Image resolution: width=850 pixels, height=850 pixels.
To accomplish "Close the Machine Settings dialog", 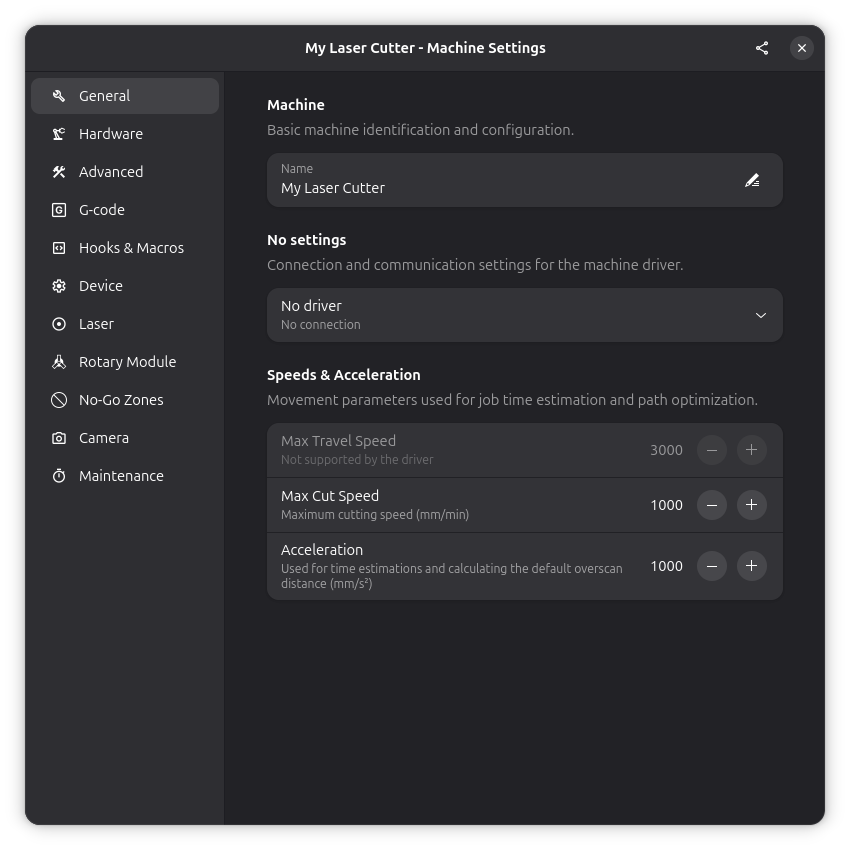I will (802, 48).
